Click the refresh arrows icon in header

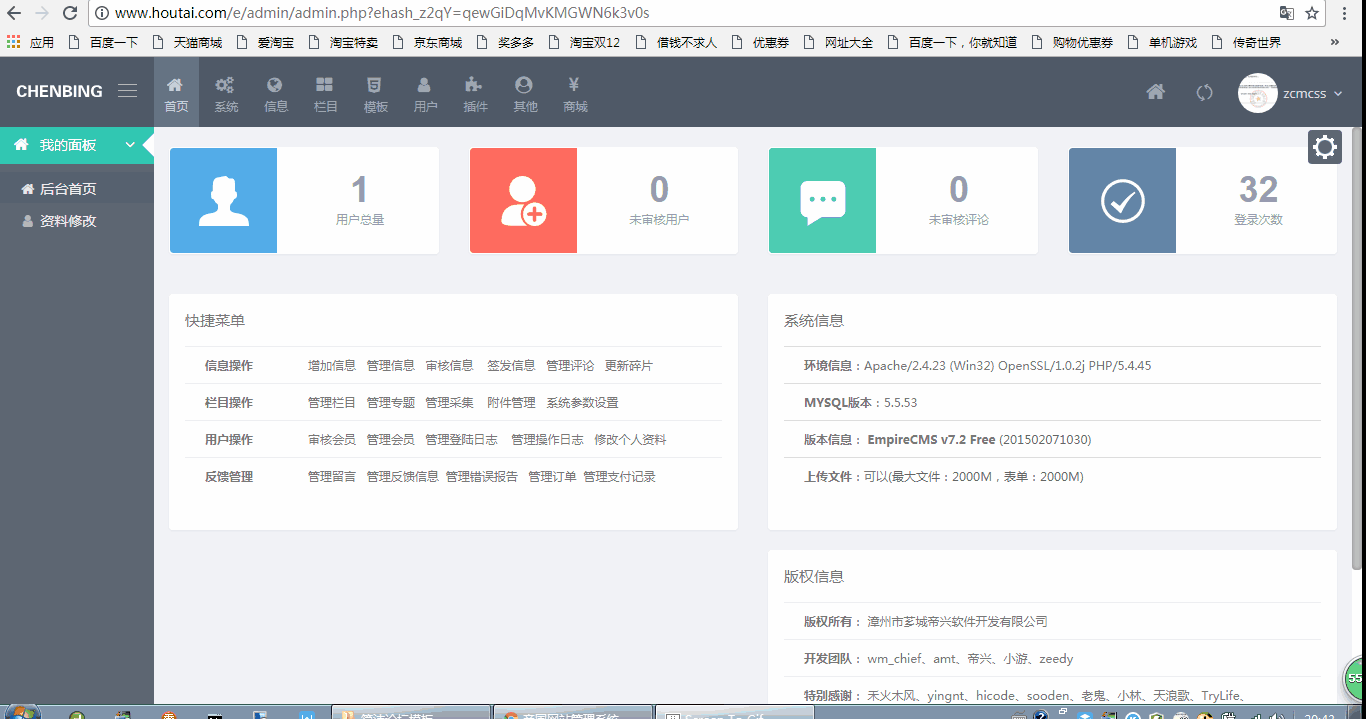pos(1204,92)
